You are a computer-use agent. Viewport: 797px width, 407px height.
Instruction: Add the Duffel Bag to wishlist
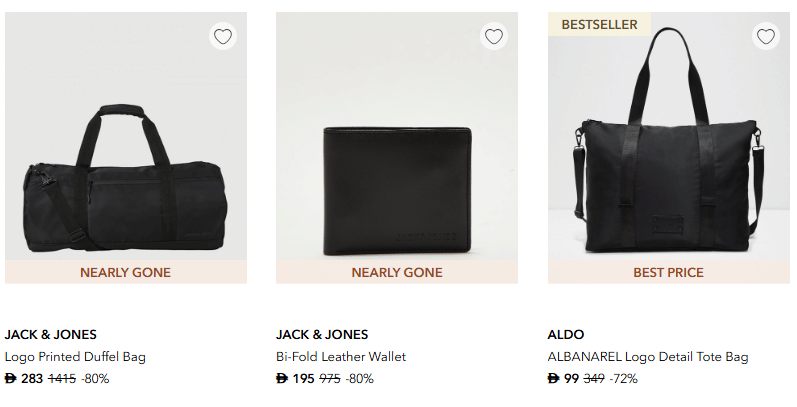223,37
